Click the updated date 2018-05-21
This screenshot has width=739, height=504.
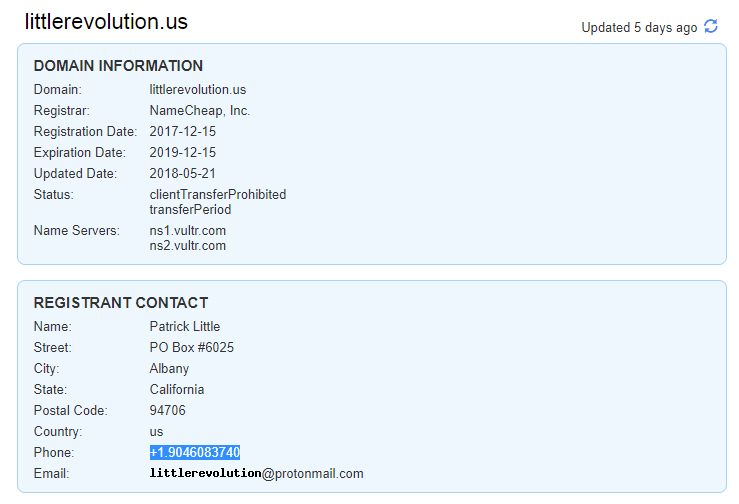coord(183,174)
